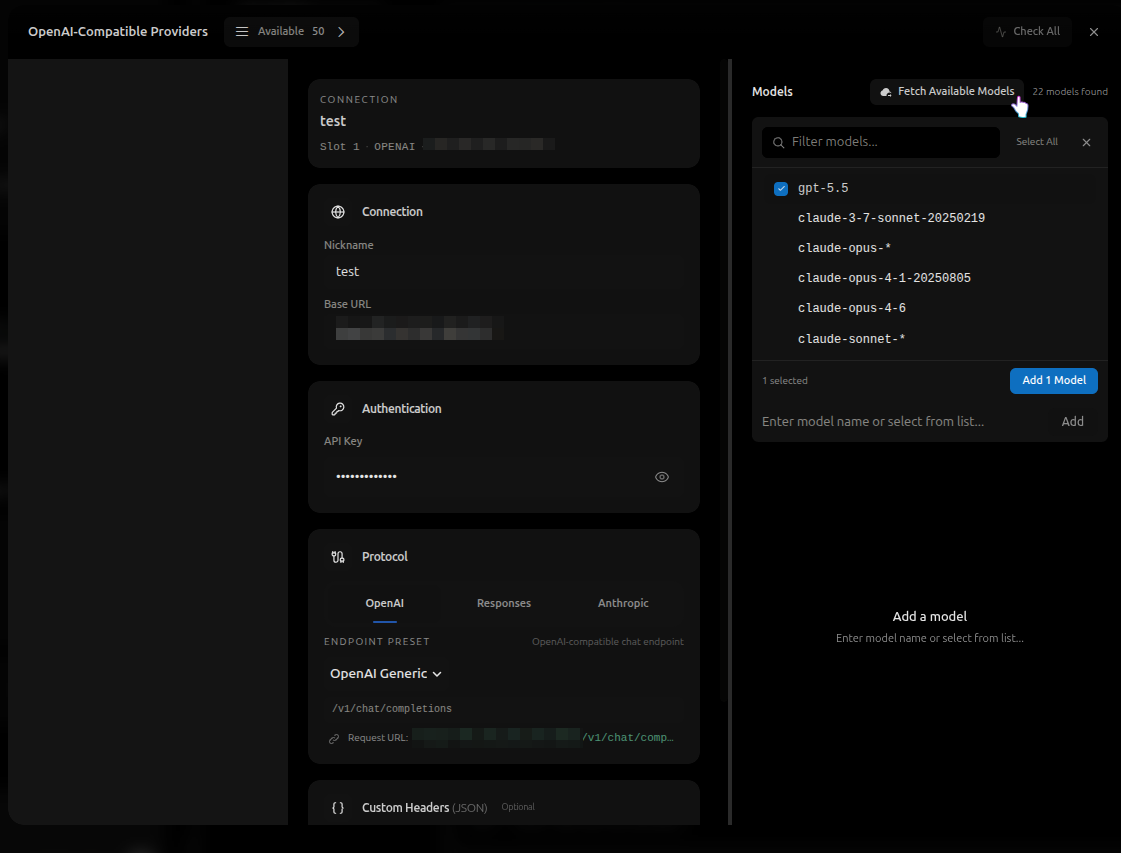Click the 22 models found status text
Image resolution: width=1121 pixels, height=853 pixels.
tap(1070, 92)
